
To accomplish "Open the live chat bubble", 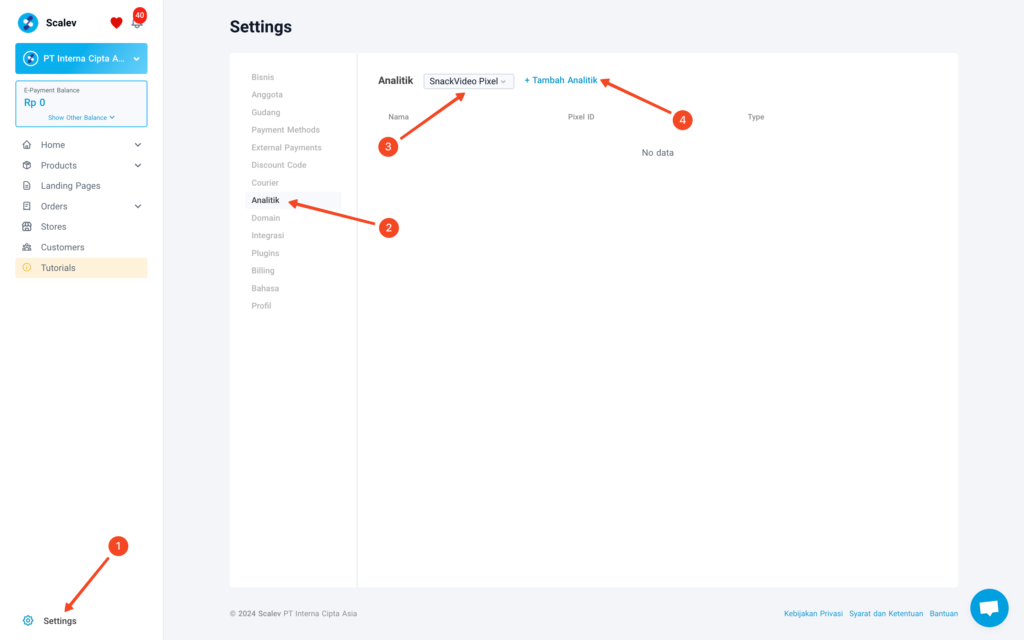I will click(x=989, y=608).
